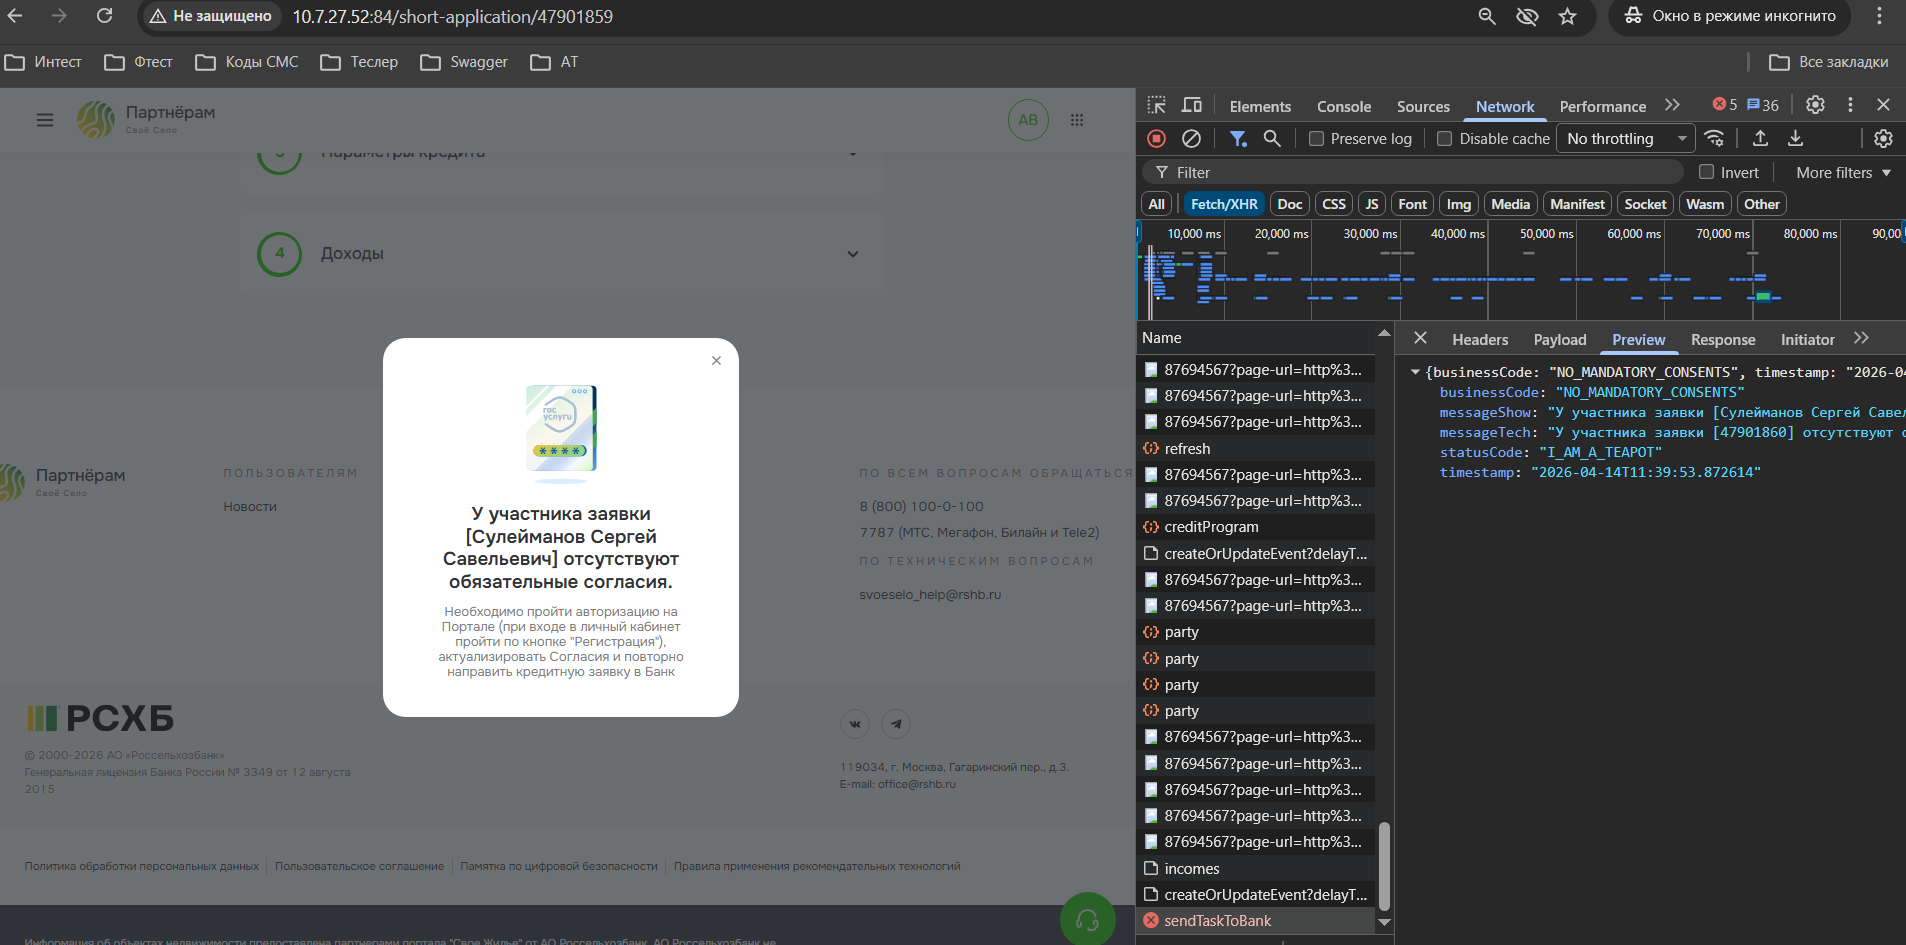The height and width of the screenshot is (945, 1906).
Task: Open the DevTools settings gear
Action: coord(1815,105)
